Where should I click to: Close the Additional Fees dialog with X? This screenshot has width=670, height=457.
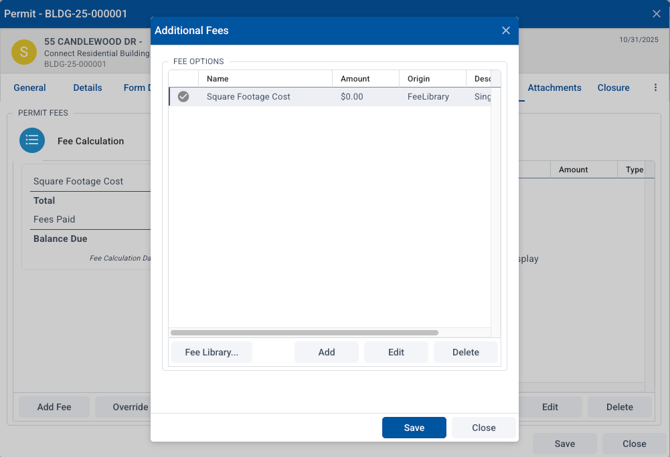(x=505, y=31)
